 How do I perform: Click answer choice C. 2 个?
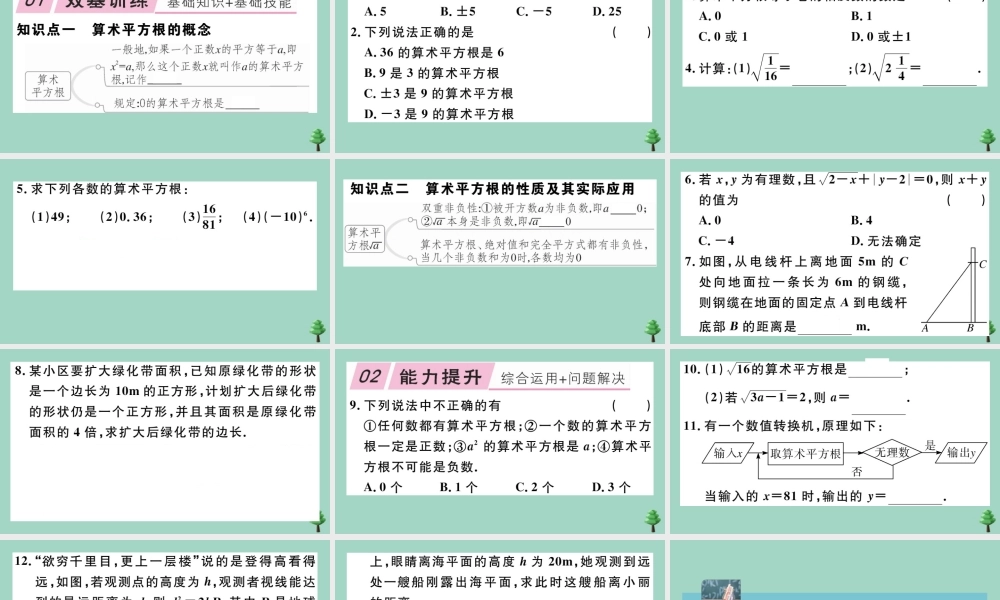tap(534, 487)
